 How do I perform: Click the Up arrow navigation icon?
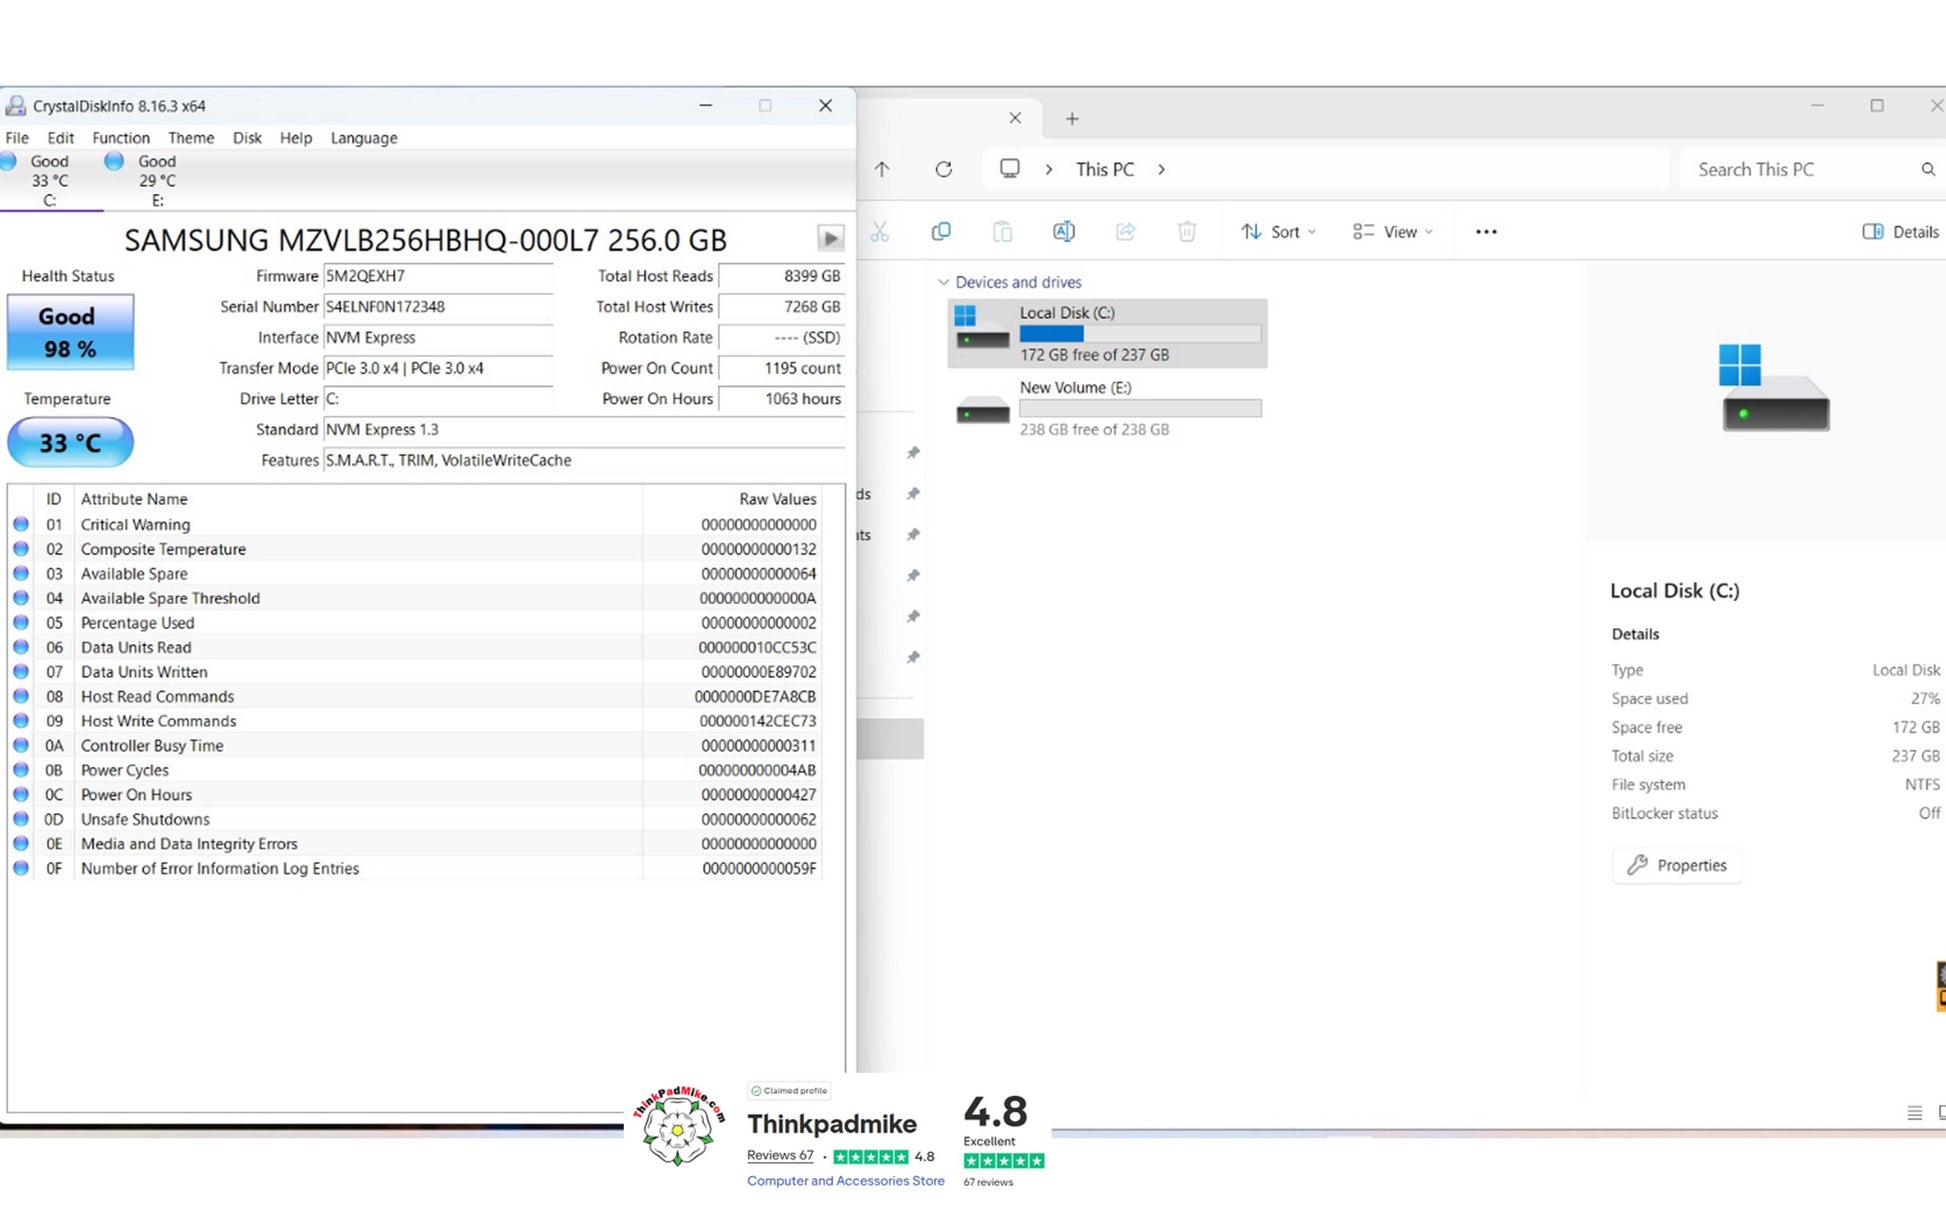tap(882, 169)
